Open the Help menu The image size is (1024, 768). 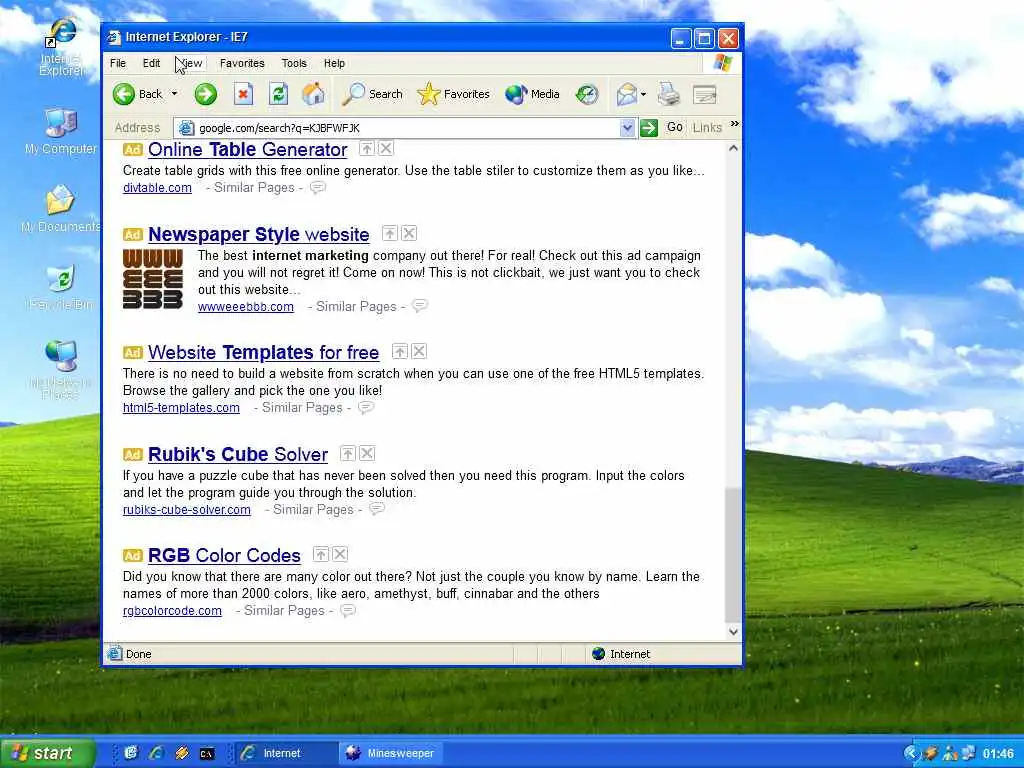[334, 63]
